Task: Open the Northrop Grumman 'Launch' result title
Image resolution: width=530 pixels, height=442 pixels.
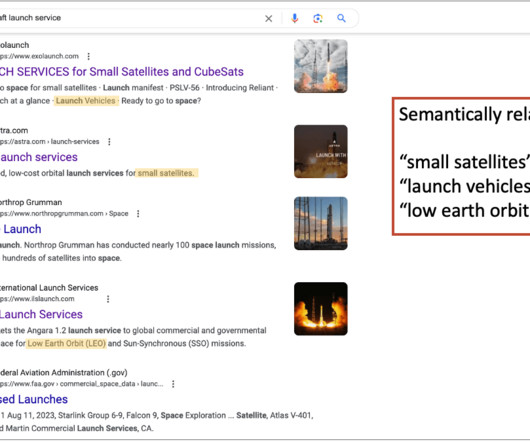Action: [x=21, y=229]
